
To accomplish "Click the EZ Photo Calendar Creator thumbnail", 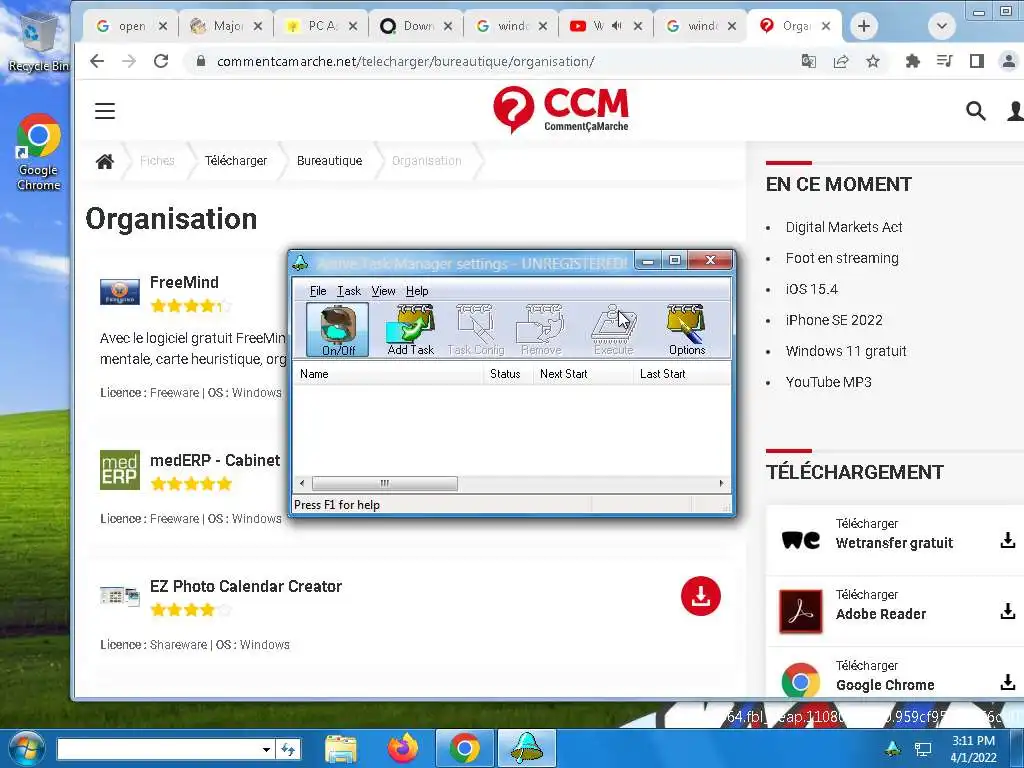I will [120, 596].
